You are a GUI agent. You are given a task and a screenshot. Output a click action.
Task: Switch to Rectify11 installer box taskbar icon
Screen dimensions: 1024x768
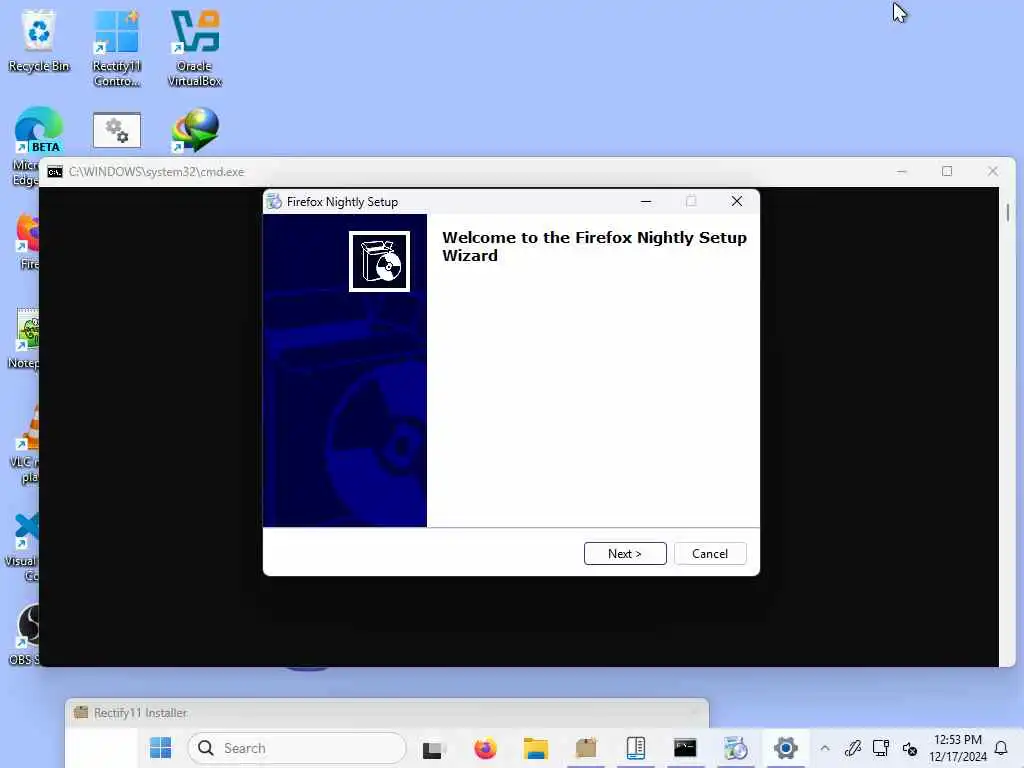click(x=586, y=748)
